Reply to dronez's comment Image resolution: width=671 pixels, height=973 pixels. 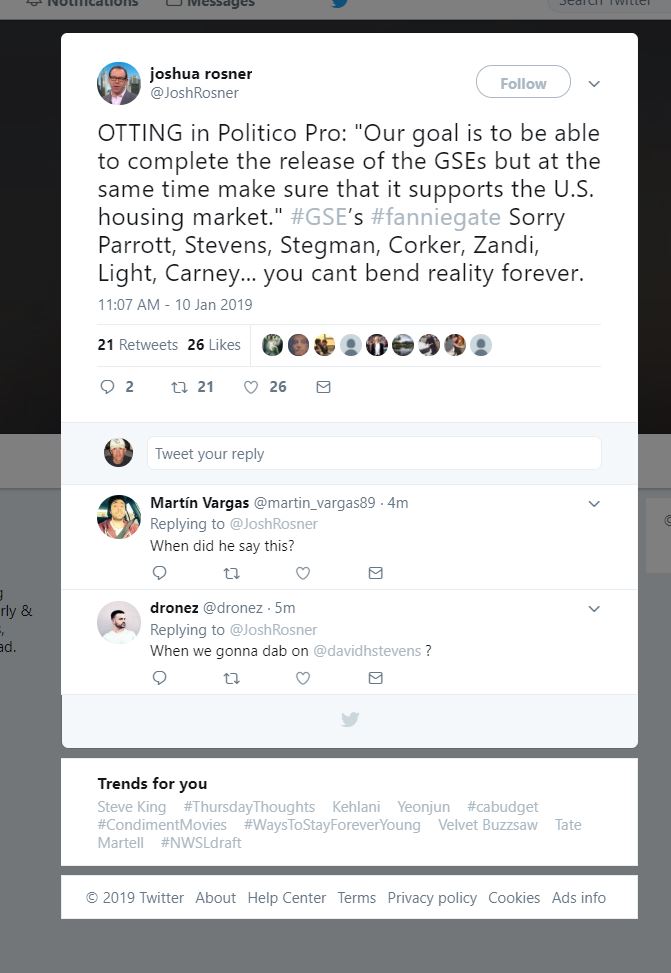coord(159,677)
